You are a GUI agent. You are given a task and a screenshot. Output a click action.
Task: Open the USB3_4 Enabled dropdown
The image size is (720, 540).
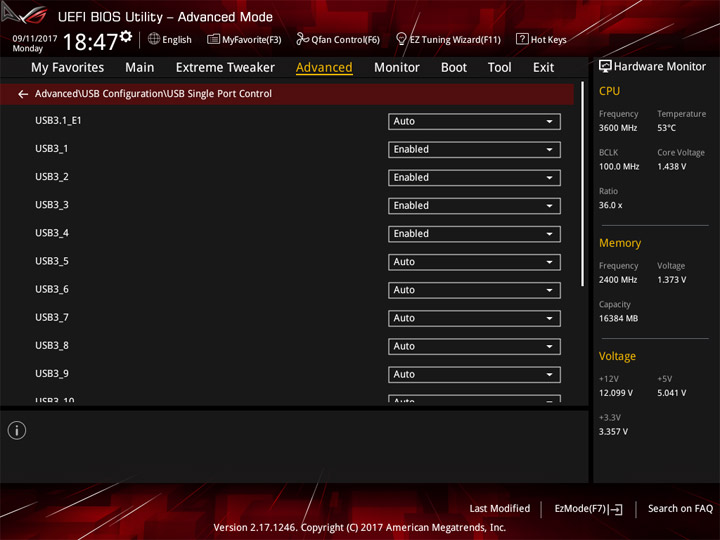coord(474,234)
